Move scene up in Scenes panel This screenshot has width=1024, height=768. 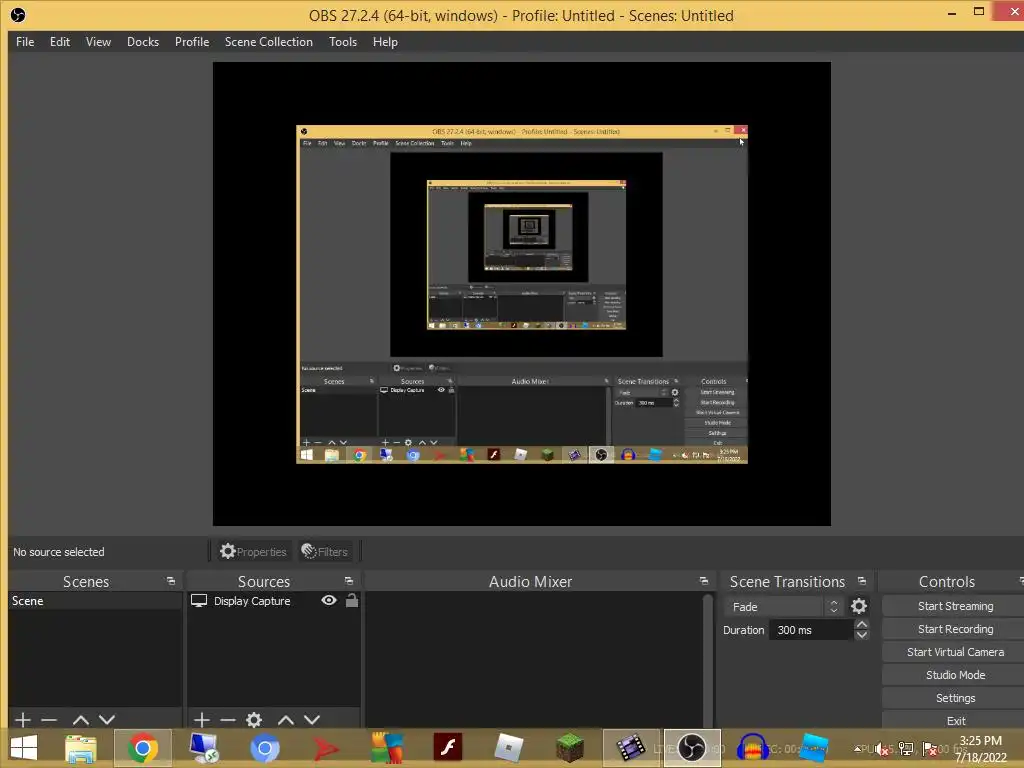coord(80,720)
